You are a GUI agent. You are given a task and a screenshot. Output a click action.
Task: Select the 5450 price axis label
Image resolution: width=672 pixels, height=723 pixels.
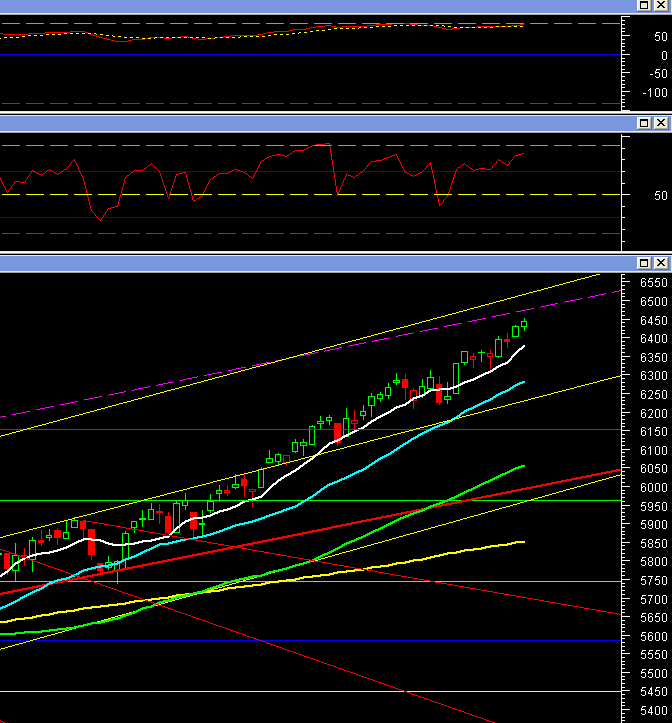pyautogui.click(x=654, y=692)
